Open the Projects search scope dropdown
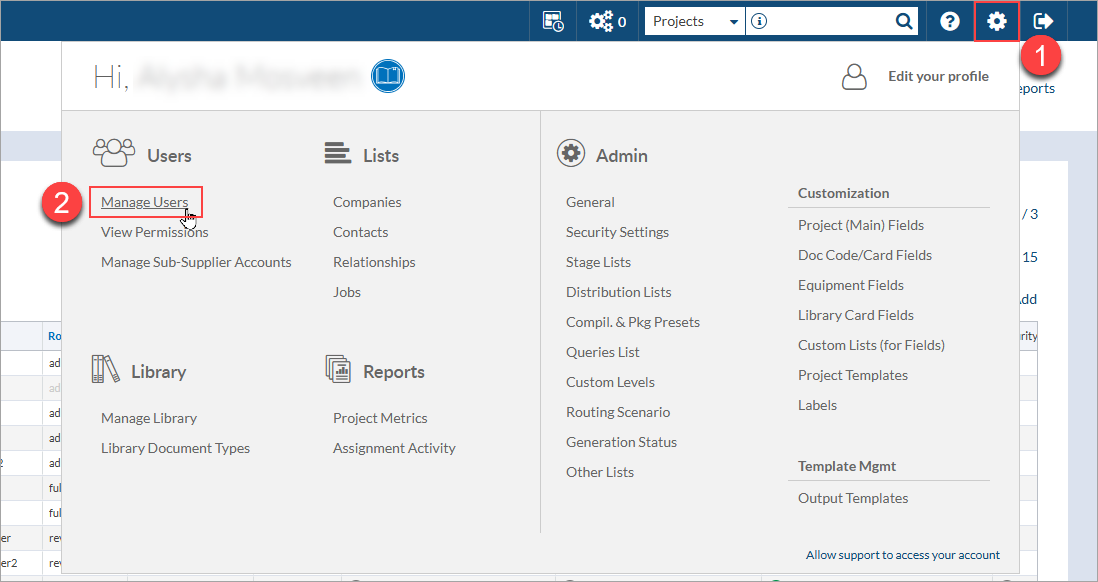The height and width of the screenshot is (582, 1098). coord(695,21)
